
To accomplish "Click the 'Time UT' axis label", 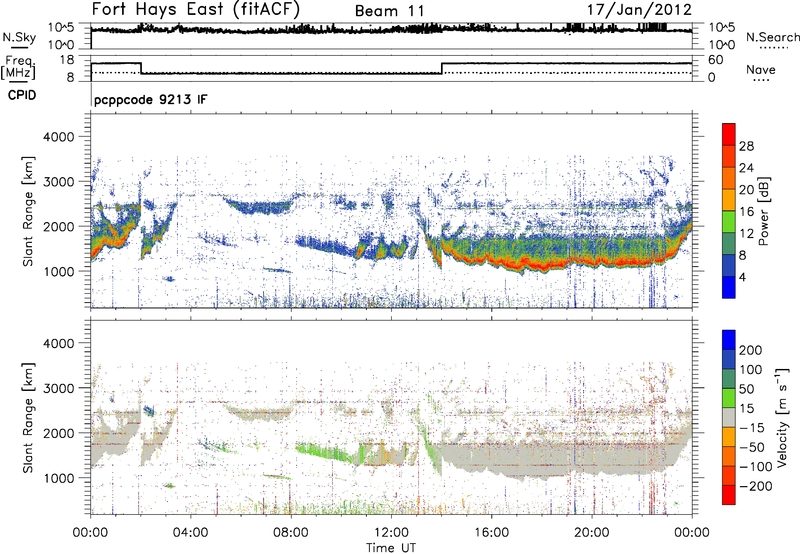I will click(391, 548).
